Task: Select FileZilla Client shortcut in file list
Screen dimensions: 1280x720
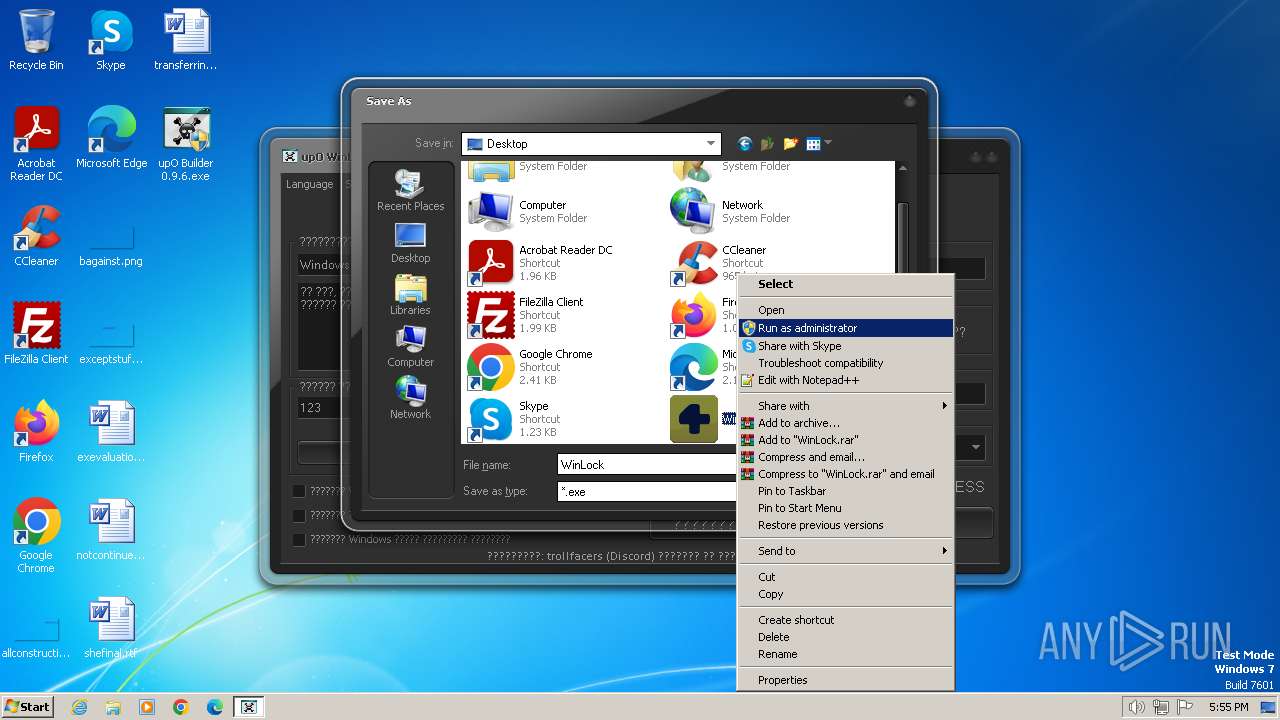Action: click(527, 314)
